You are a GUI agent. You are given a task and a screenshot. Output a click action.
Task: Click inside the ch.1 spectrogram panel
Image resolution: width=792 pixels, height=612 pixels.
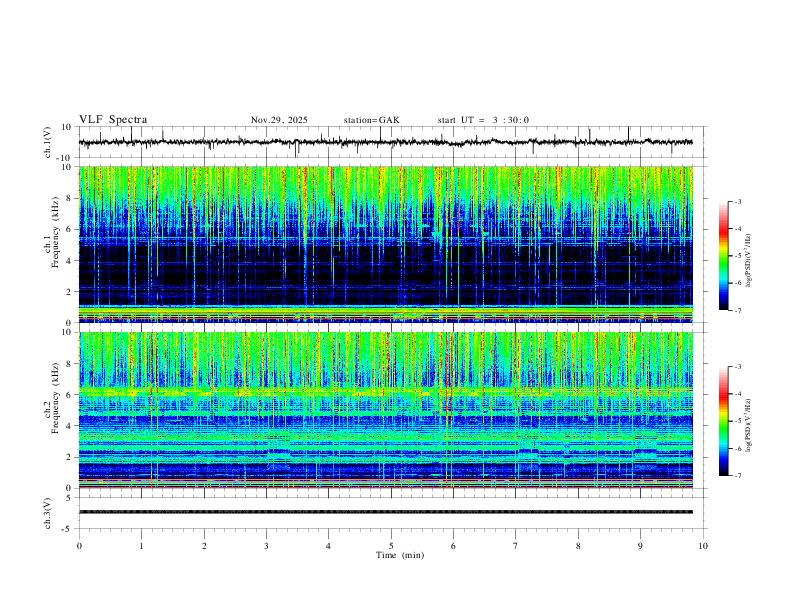385,244
